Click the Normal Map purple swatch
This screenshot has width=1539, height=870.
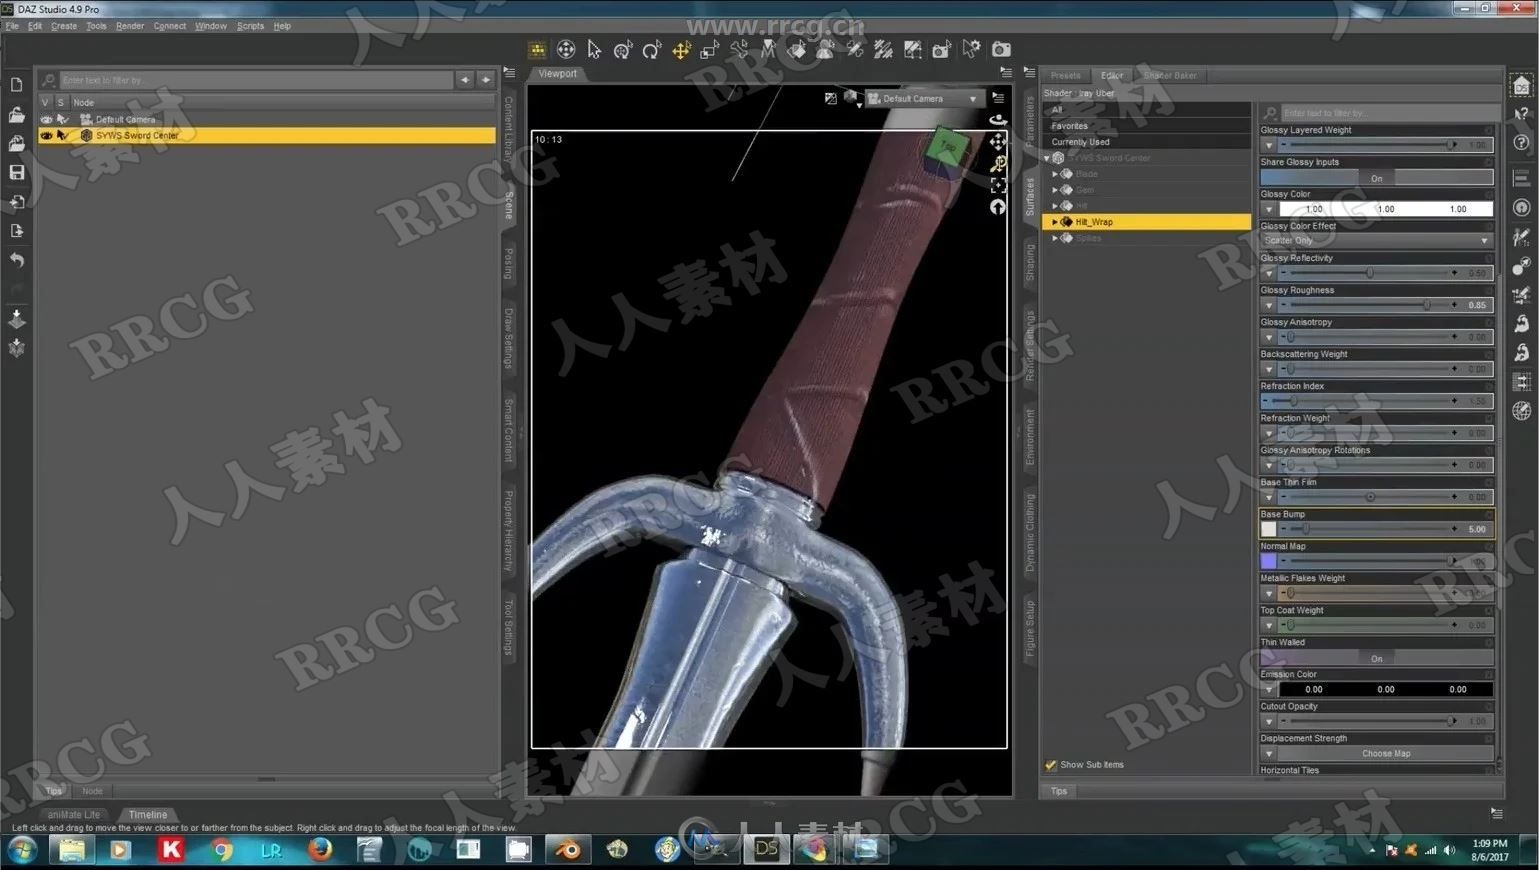point(1269,561)
